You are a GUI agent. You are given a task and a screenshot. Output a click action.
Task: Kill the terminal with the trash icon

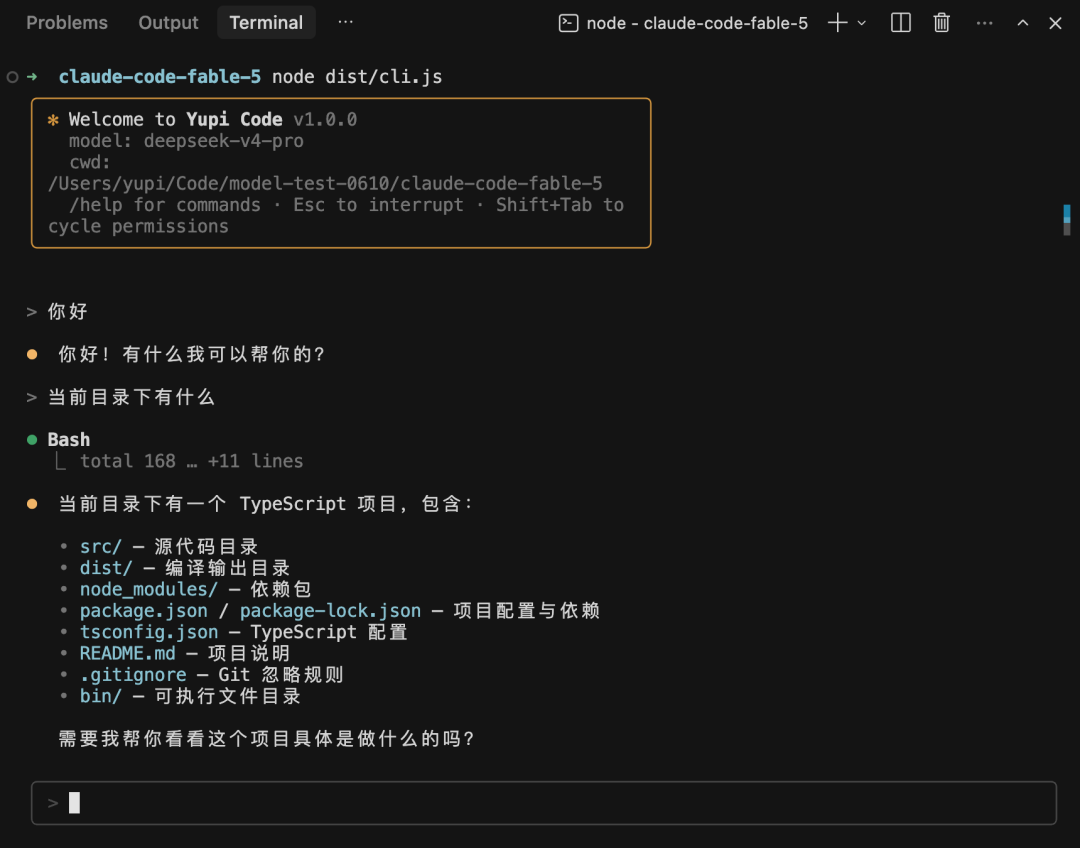tap(942, 23)
